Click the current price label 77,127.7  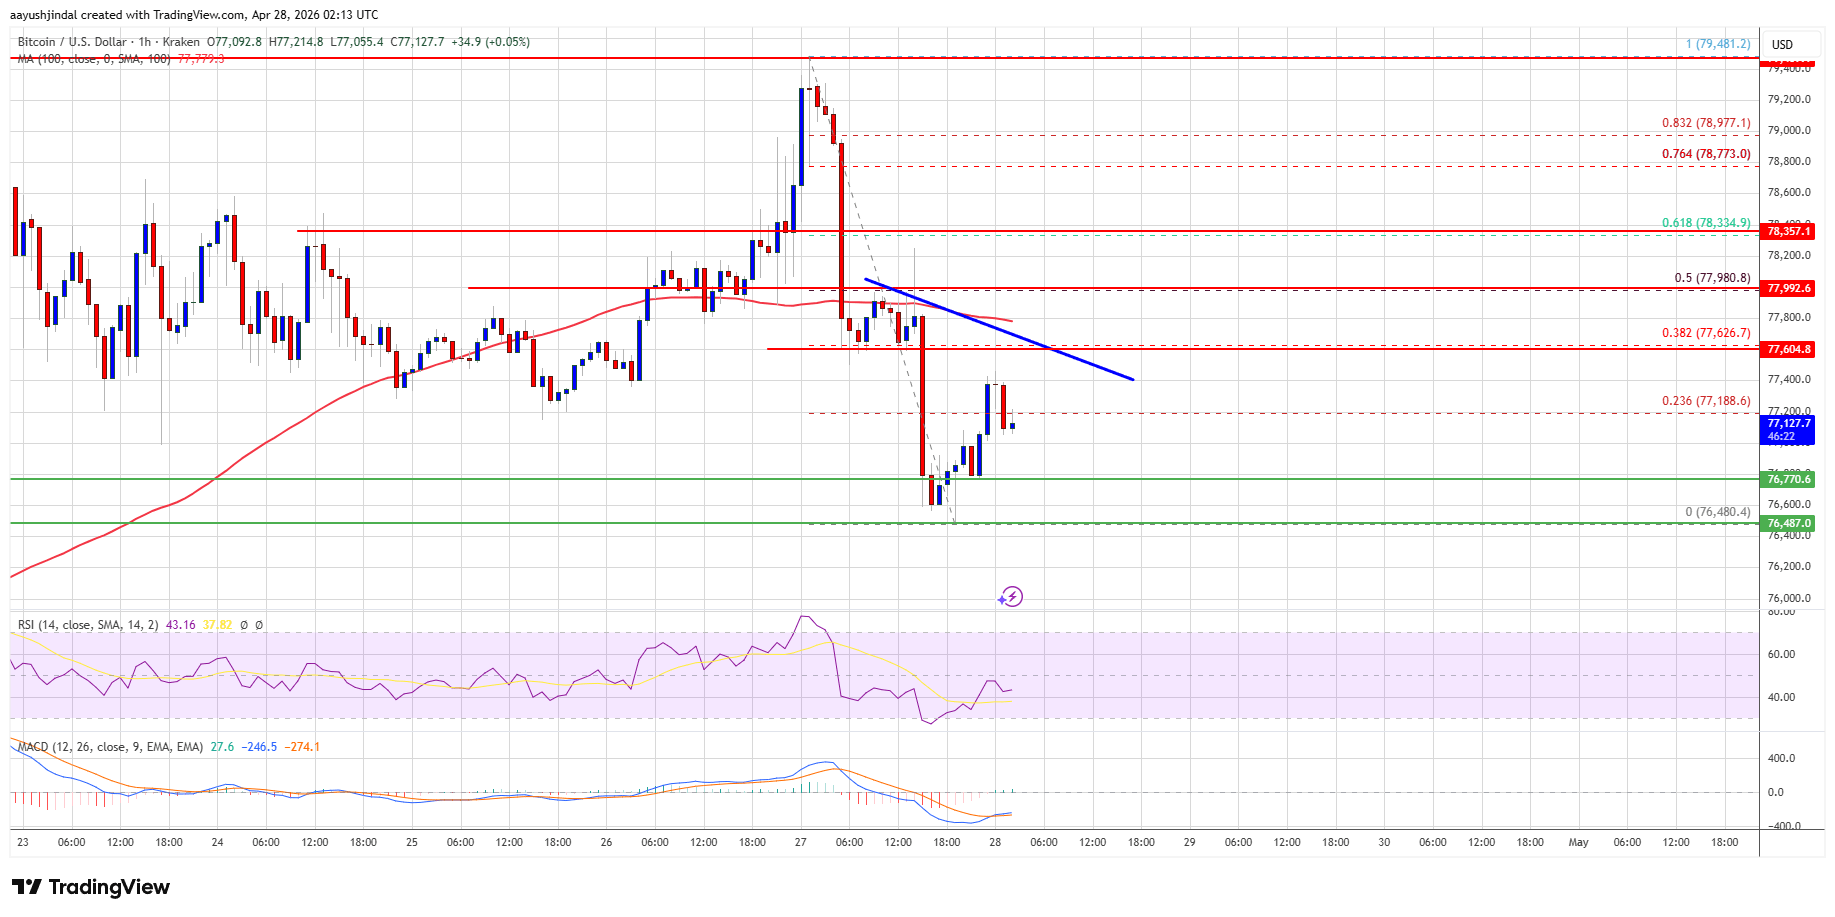coord(1788,424)
